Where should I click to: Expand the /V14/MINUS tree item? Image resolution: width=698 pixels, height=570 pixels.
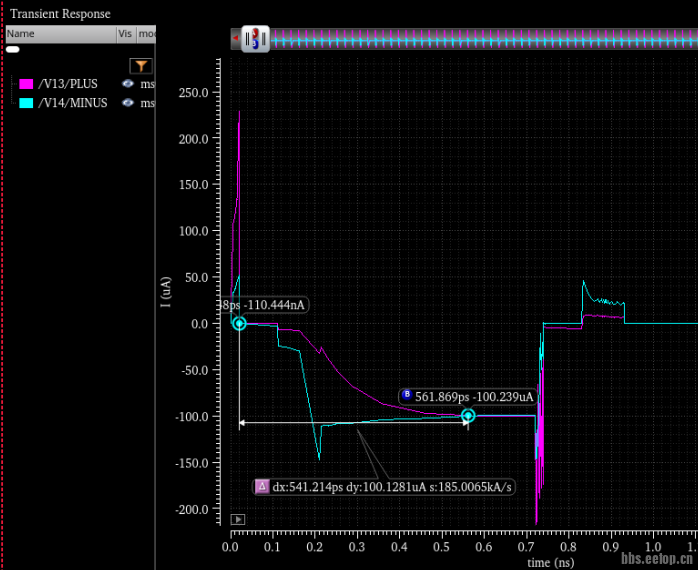coord(12,102)
